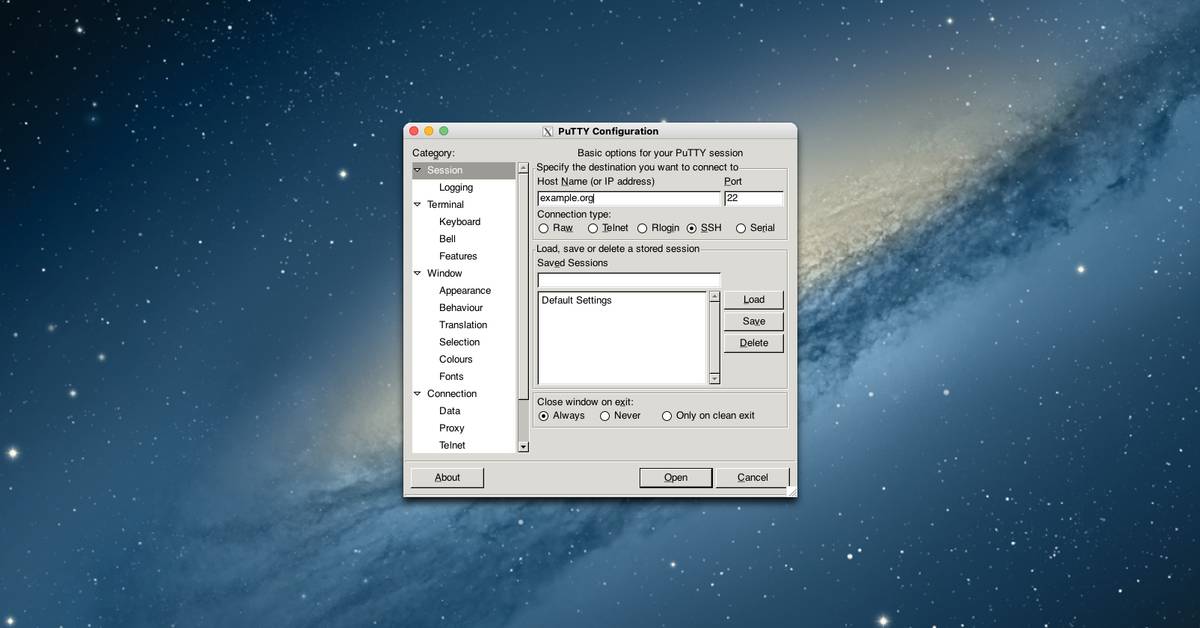1200x628 pixels.
Task: Select Raw connection type
Action: tap(543, 228)
